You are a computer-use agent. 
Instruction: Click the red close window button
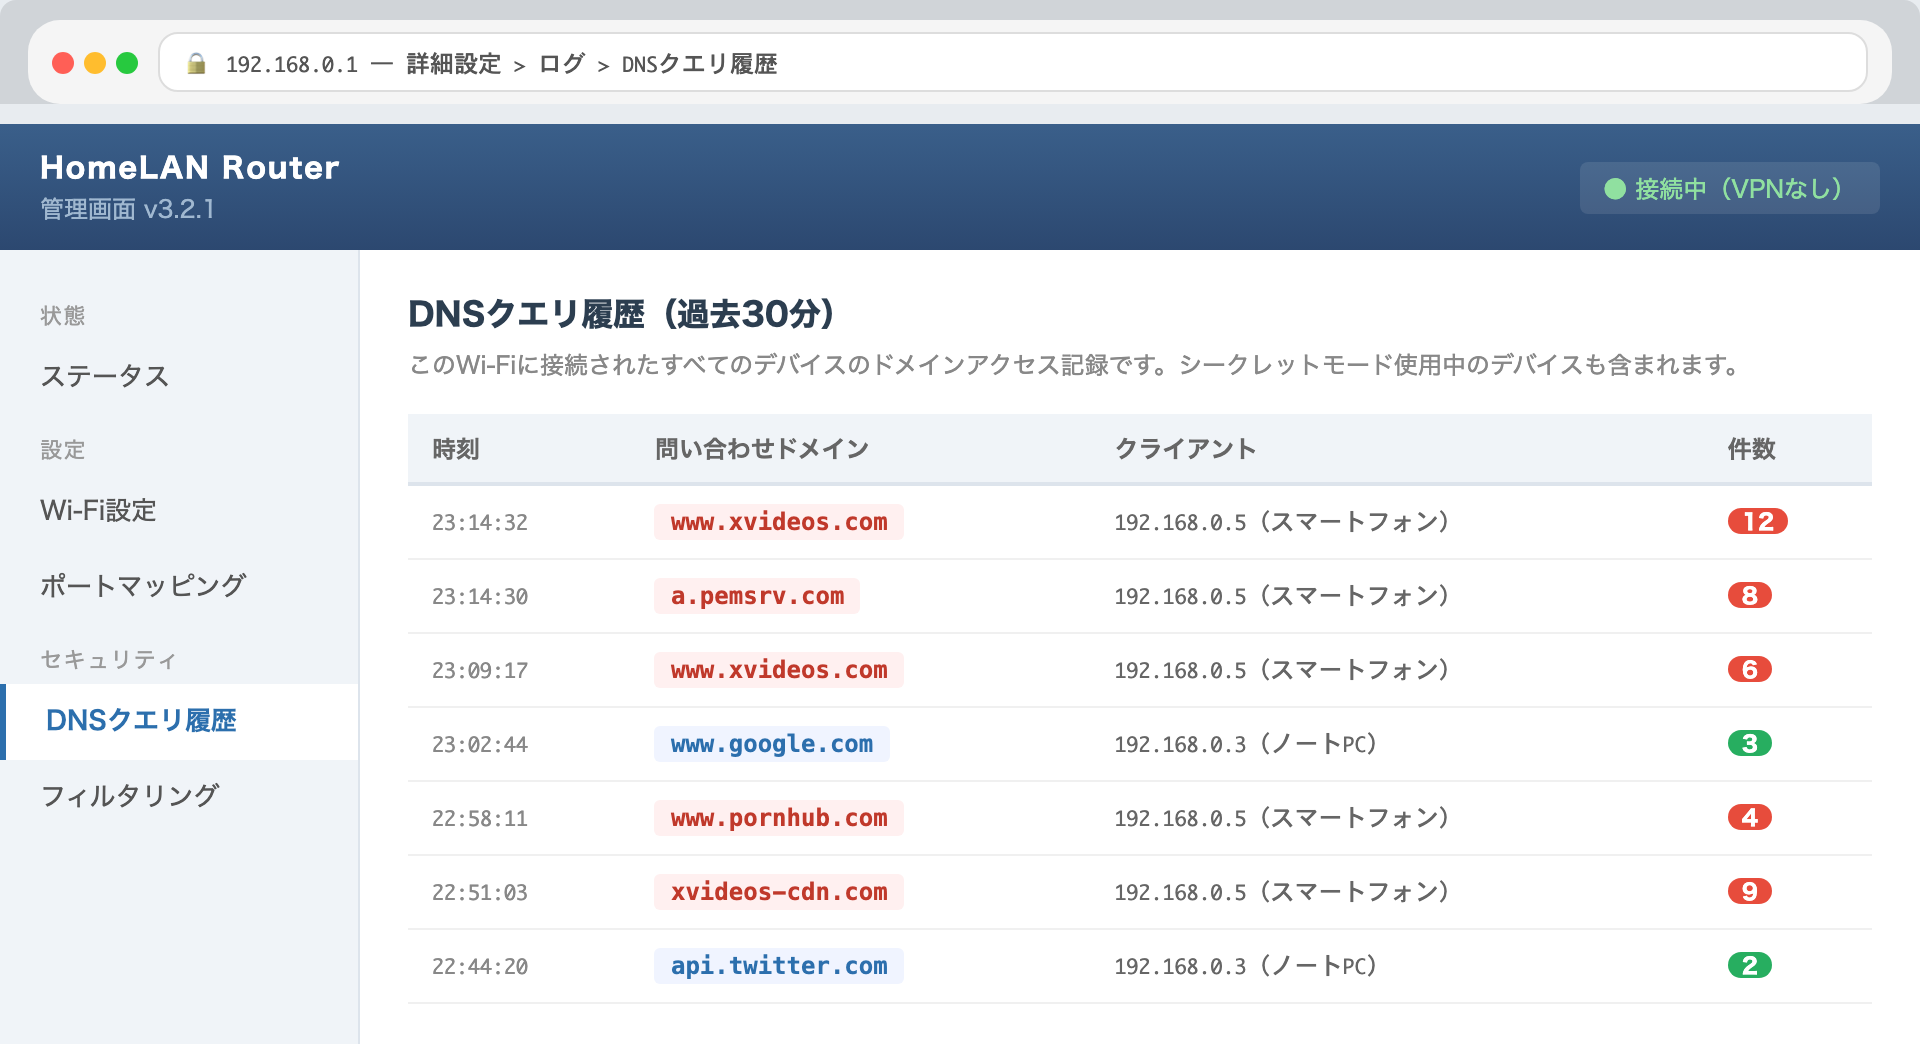[63, 63]
